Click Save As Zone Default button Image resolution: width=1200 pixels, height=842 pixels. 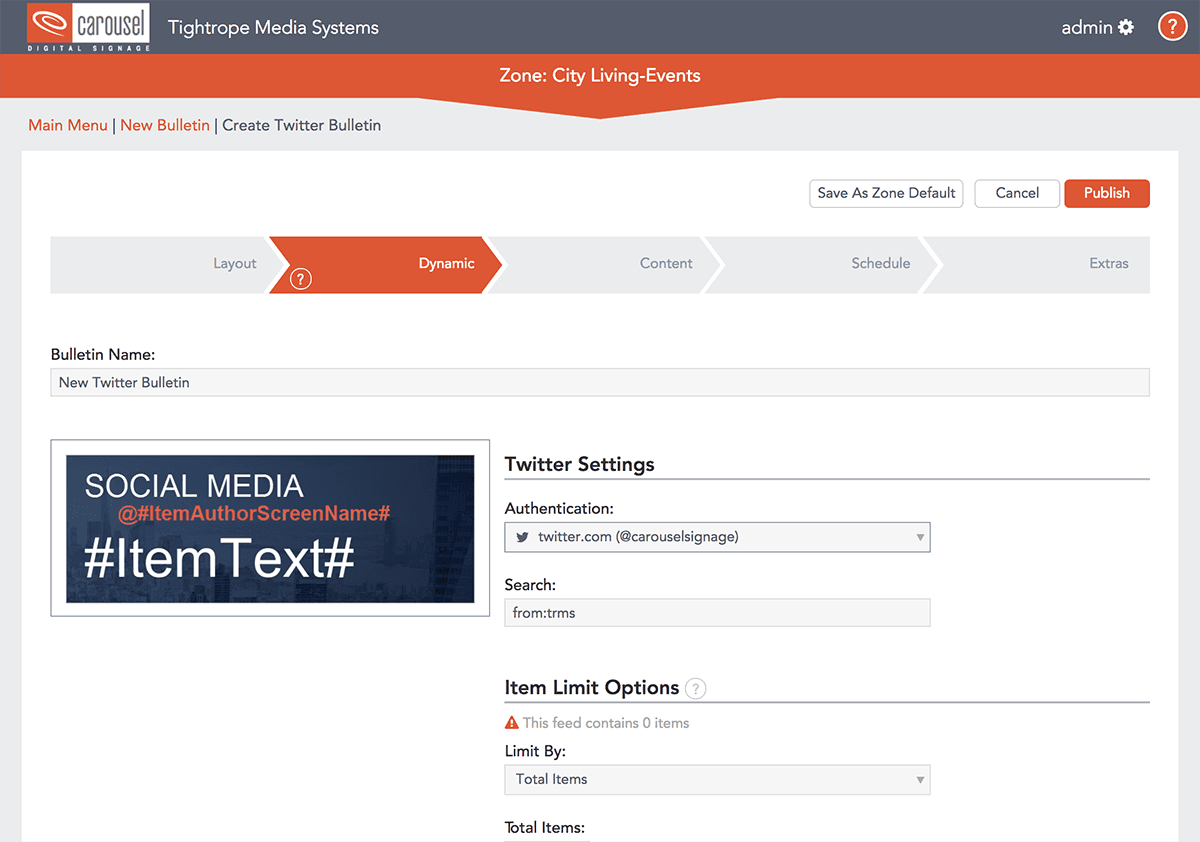click(886, 193)
